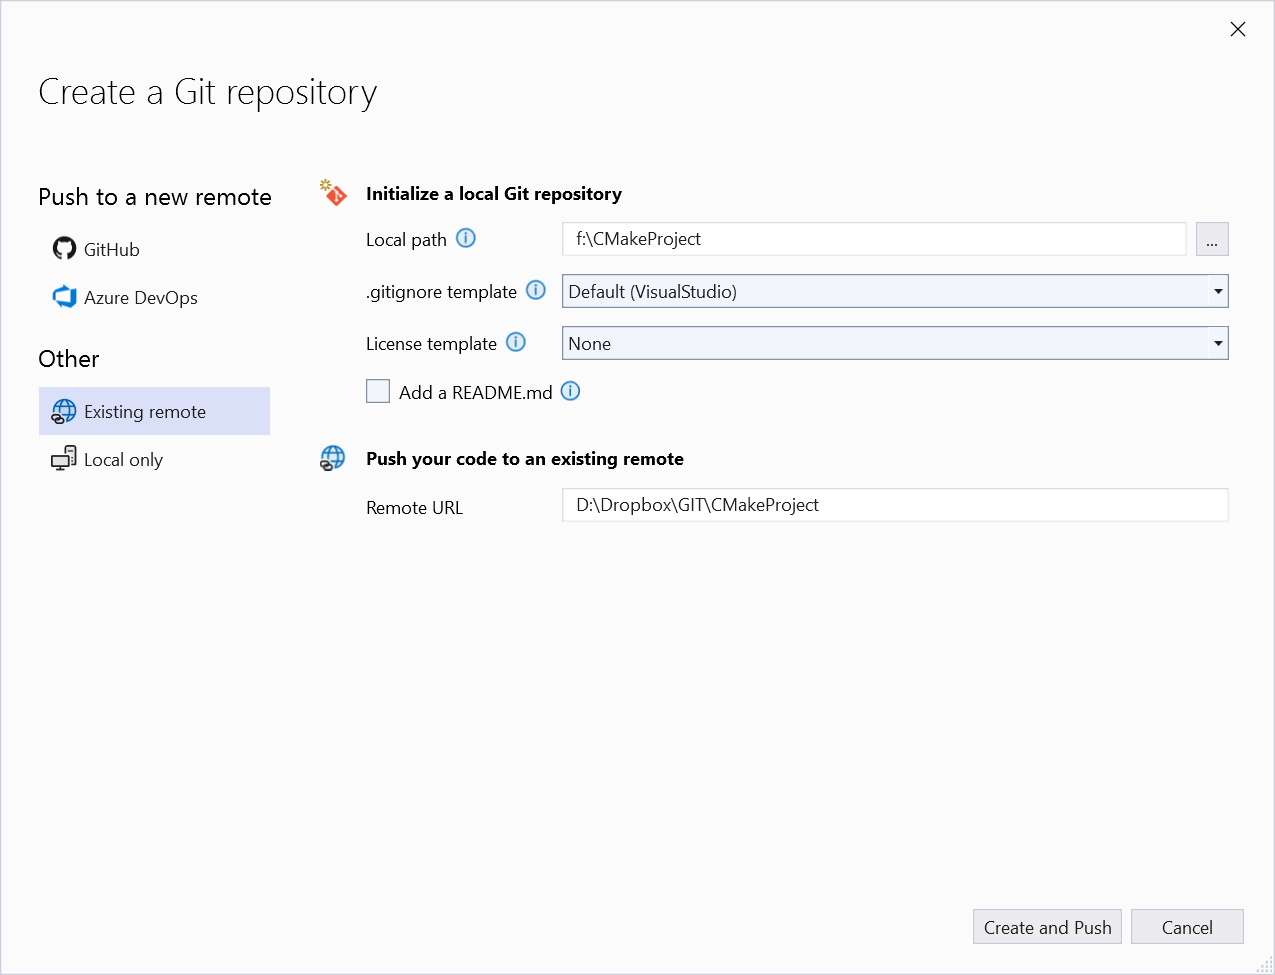
Task: Expand the License template dropdown arrow
Action: click(1217, 344)
